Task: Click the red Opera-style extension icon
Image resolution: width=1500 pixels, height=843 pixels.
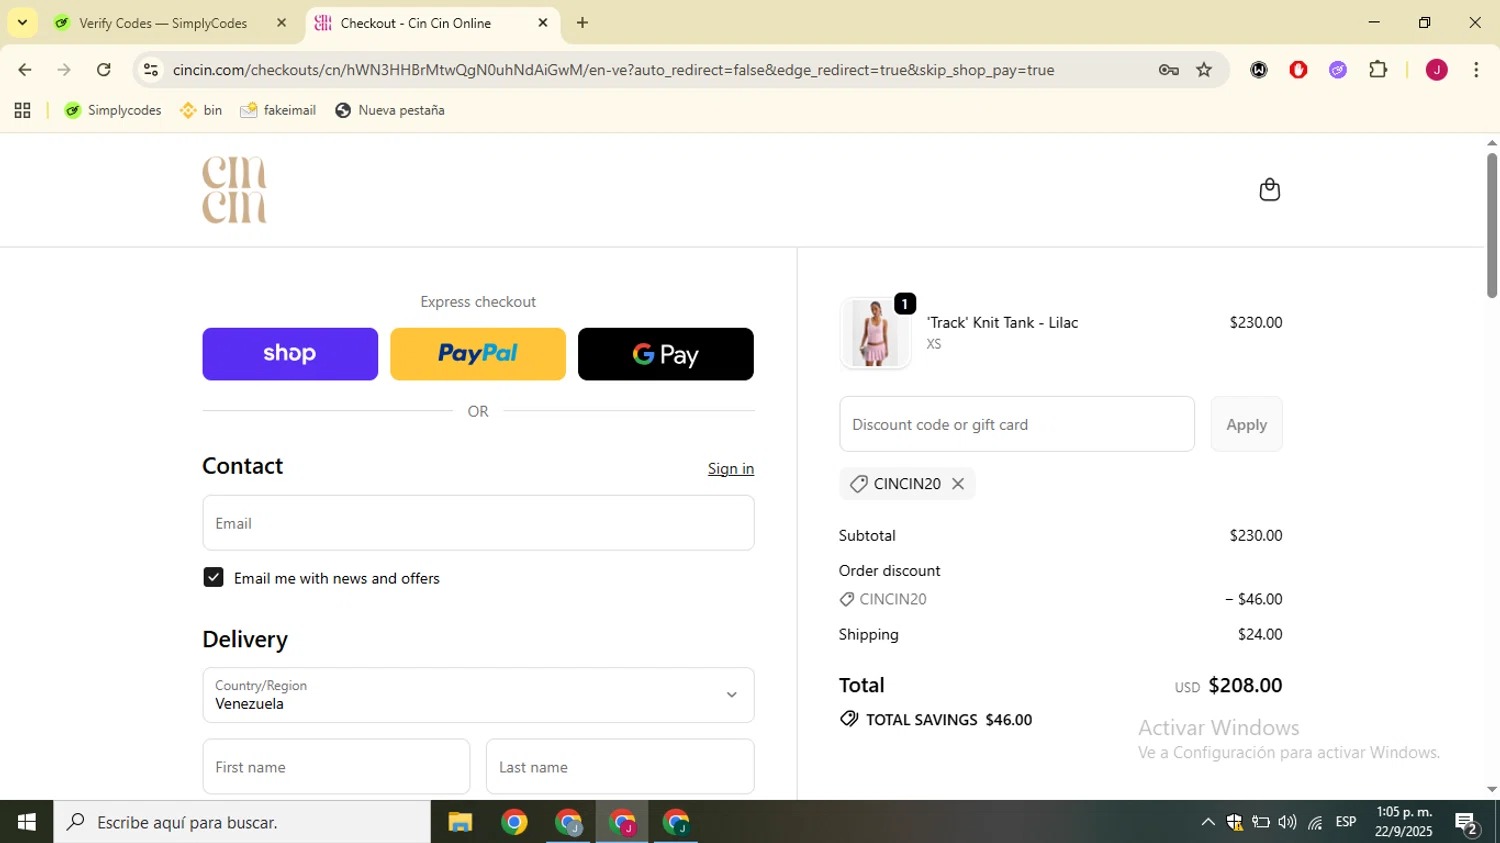Action: pos(1298,70)
